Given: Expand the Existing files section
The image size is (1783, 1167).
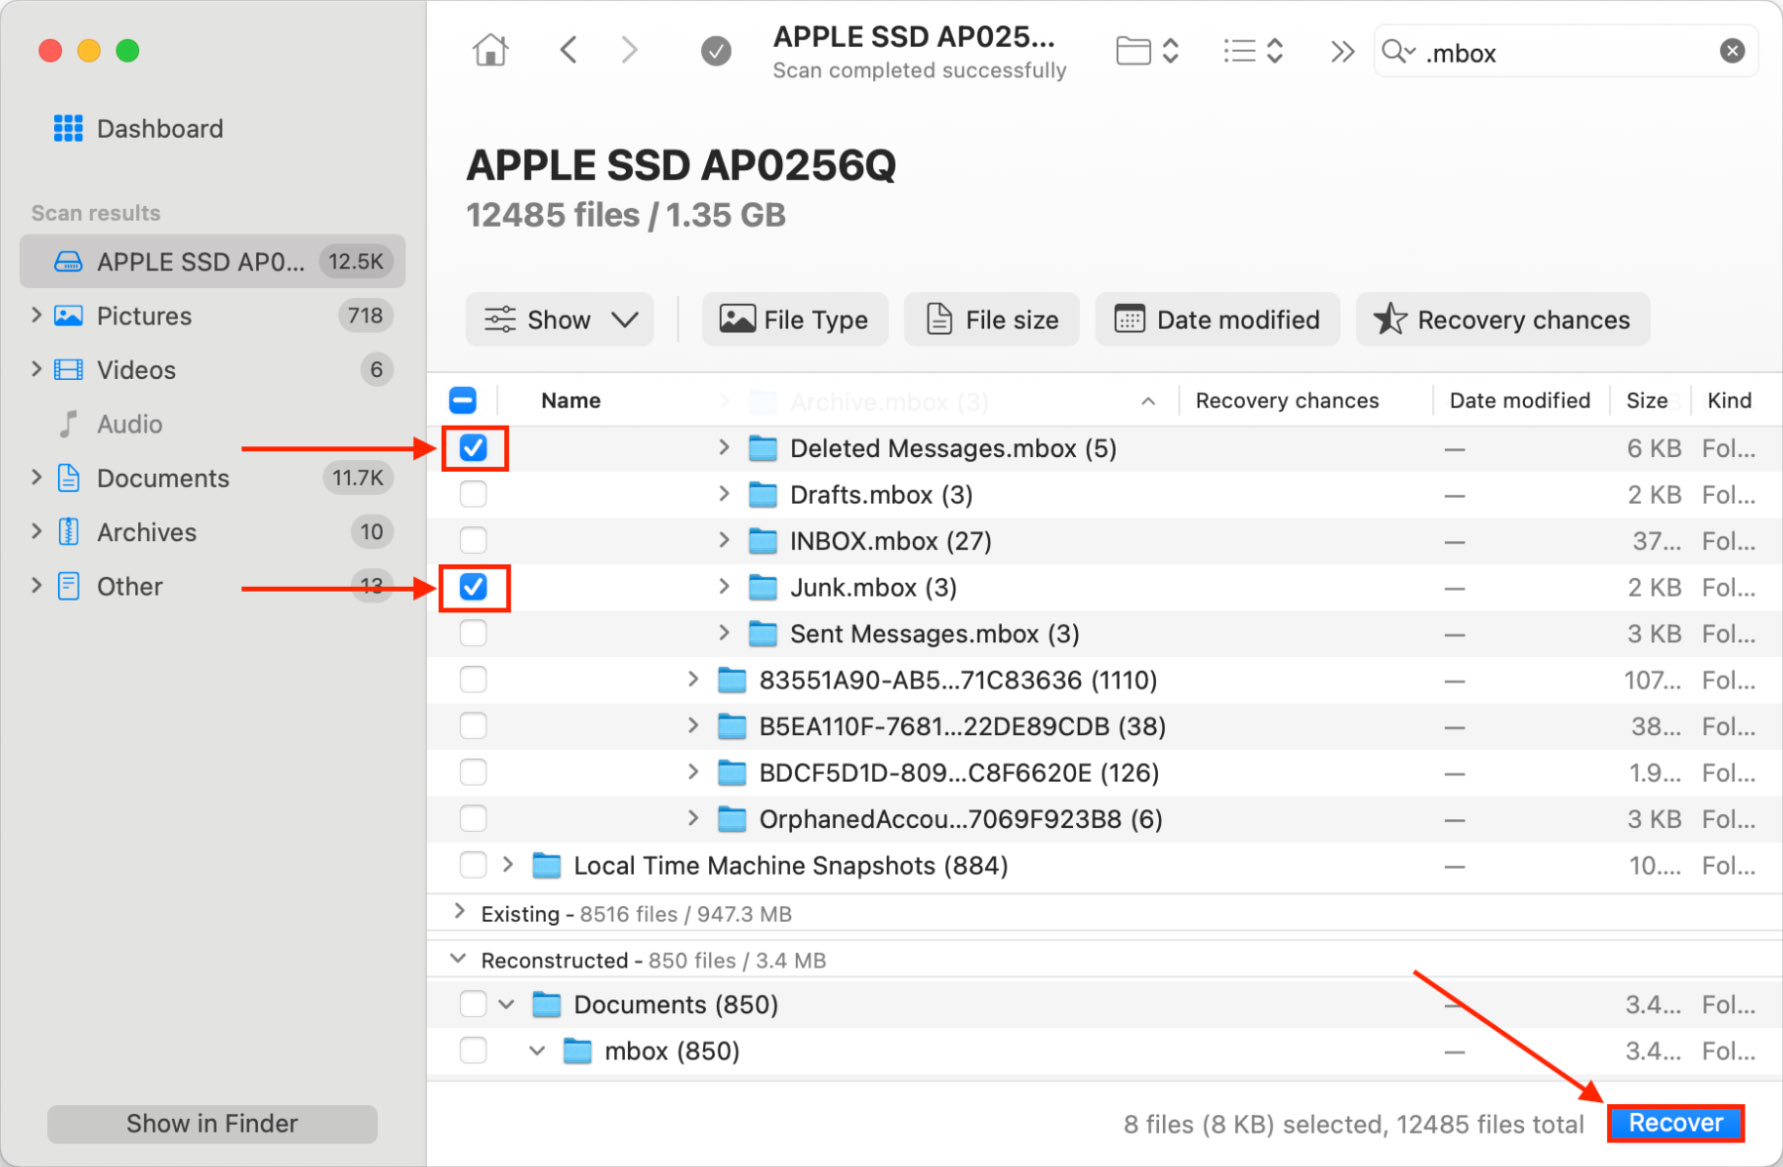Looking at the screenshot, I should point(459,912).
